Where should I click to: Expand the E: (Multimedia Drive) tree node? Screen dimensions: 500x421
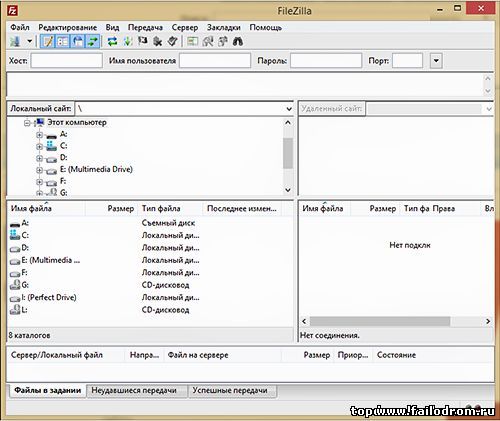click(x=39, y=170)
